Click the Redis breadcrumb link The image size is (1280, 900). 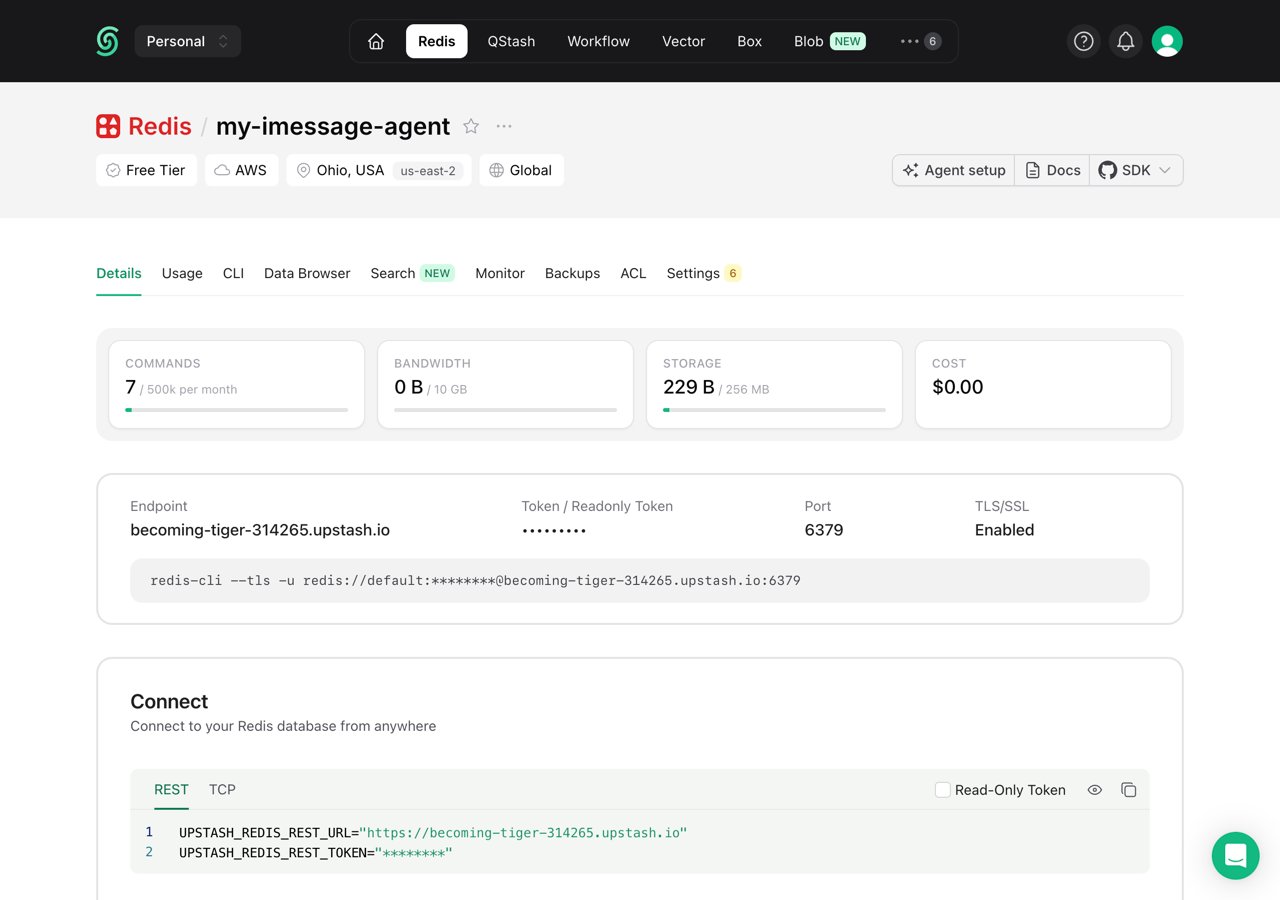(x=160, y=126)
